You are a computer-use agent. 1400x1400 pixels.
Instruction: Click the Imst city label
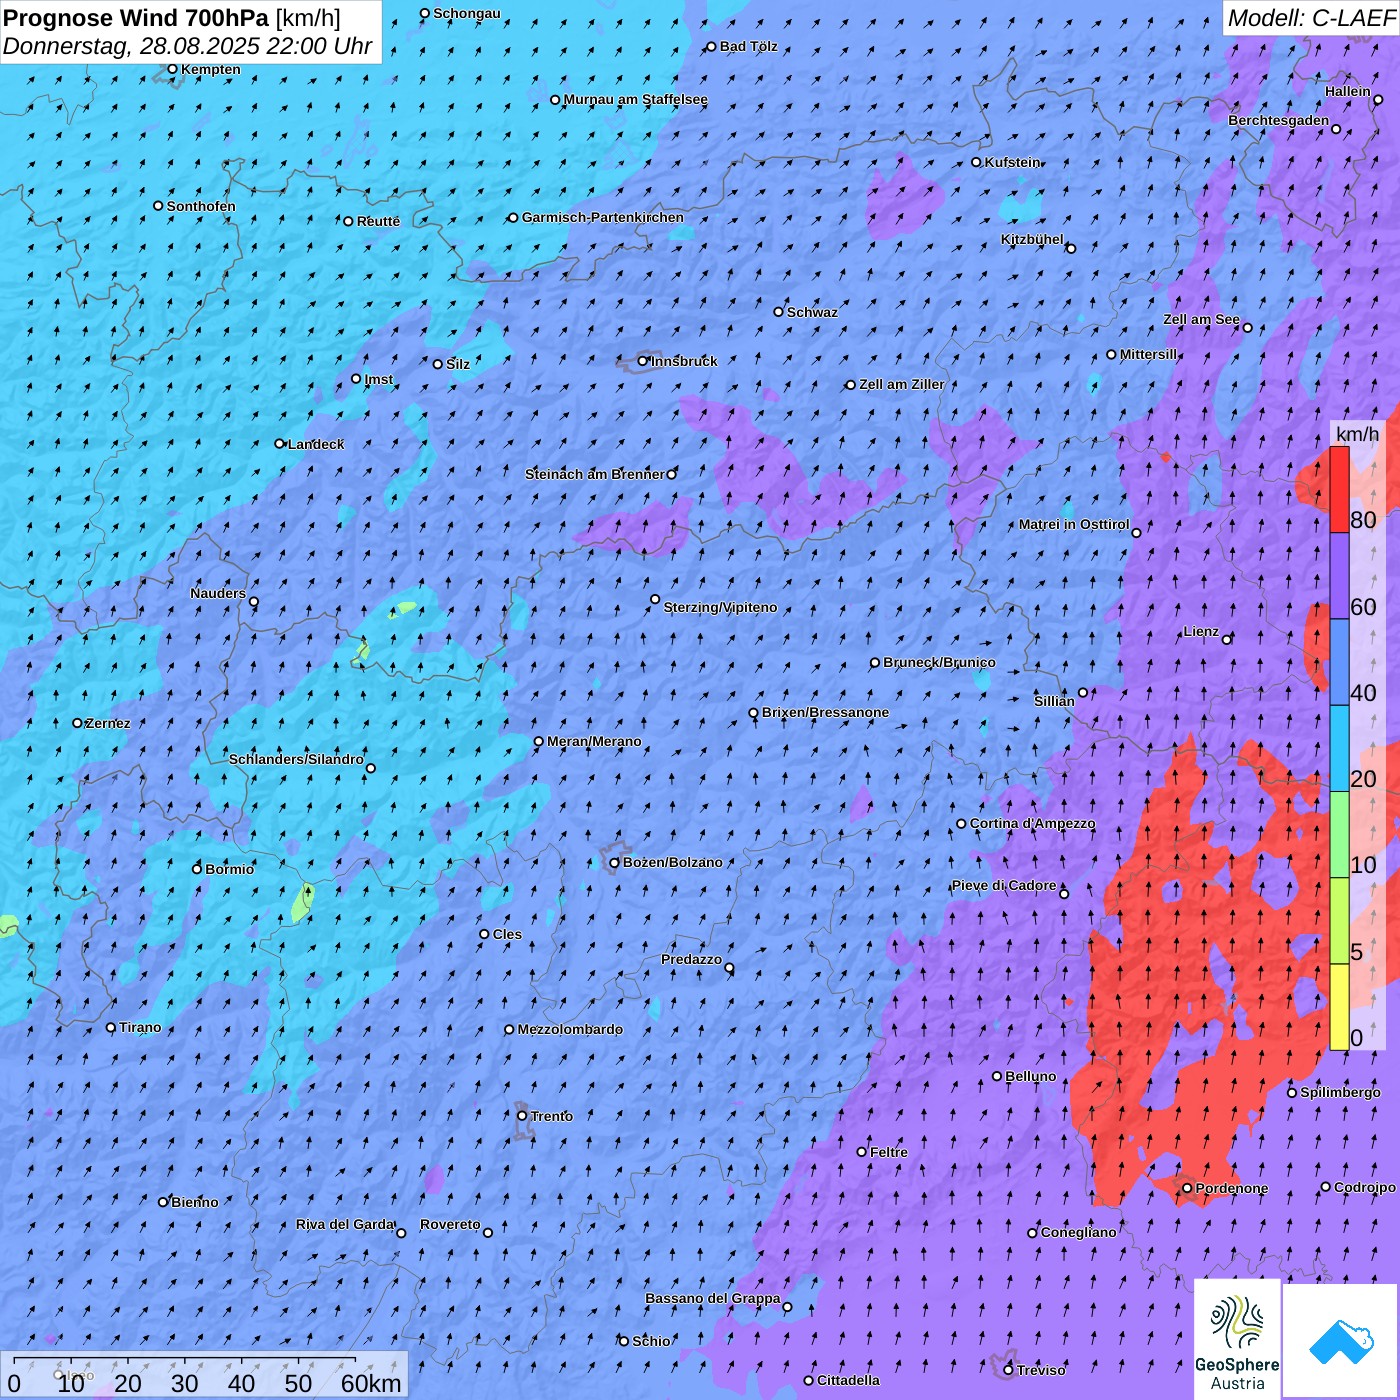(379, 379)
